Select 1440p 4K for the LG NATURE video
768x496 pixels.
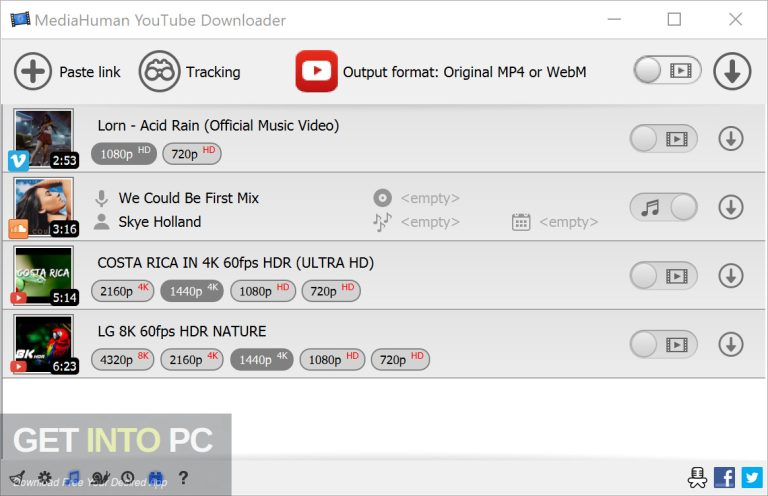pyautogui.click(x=262, y=359)
